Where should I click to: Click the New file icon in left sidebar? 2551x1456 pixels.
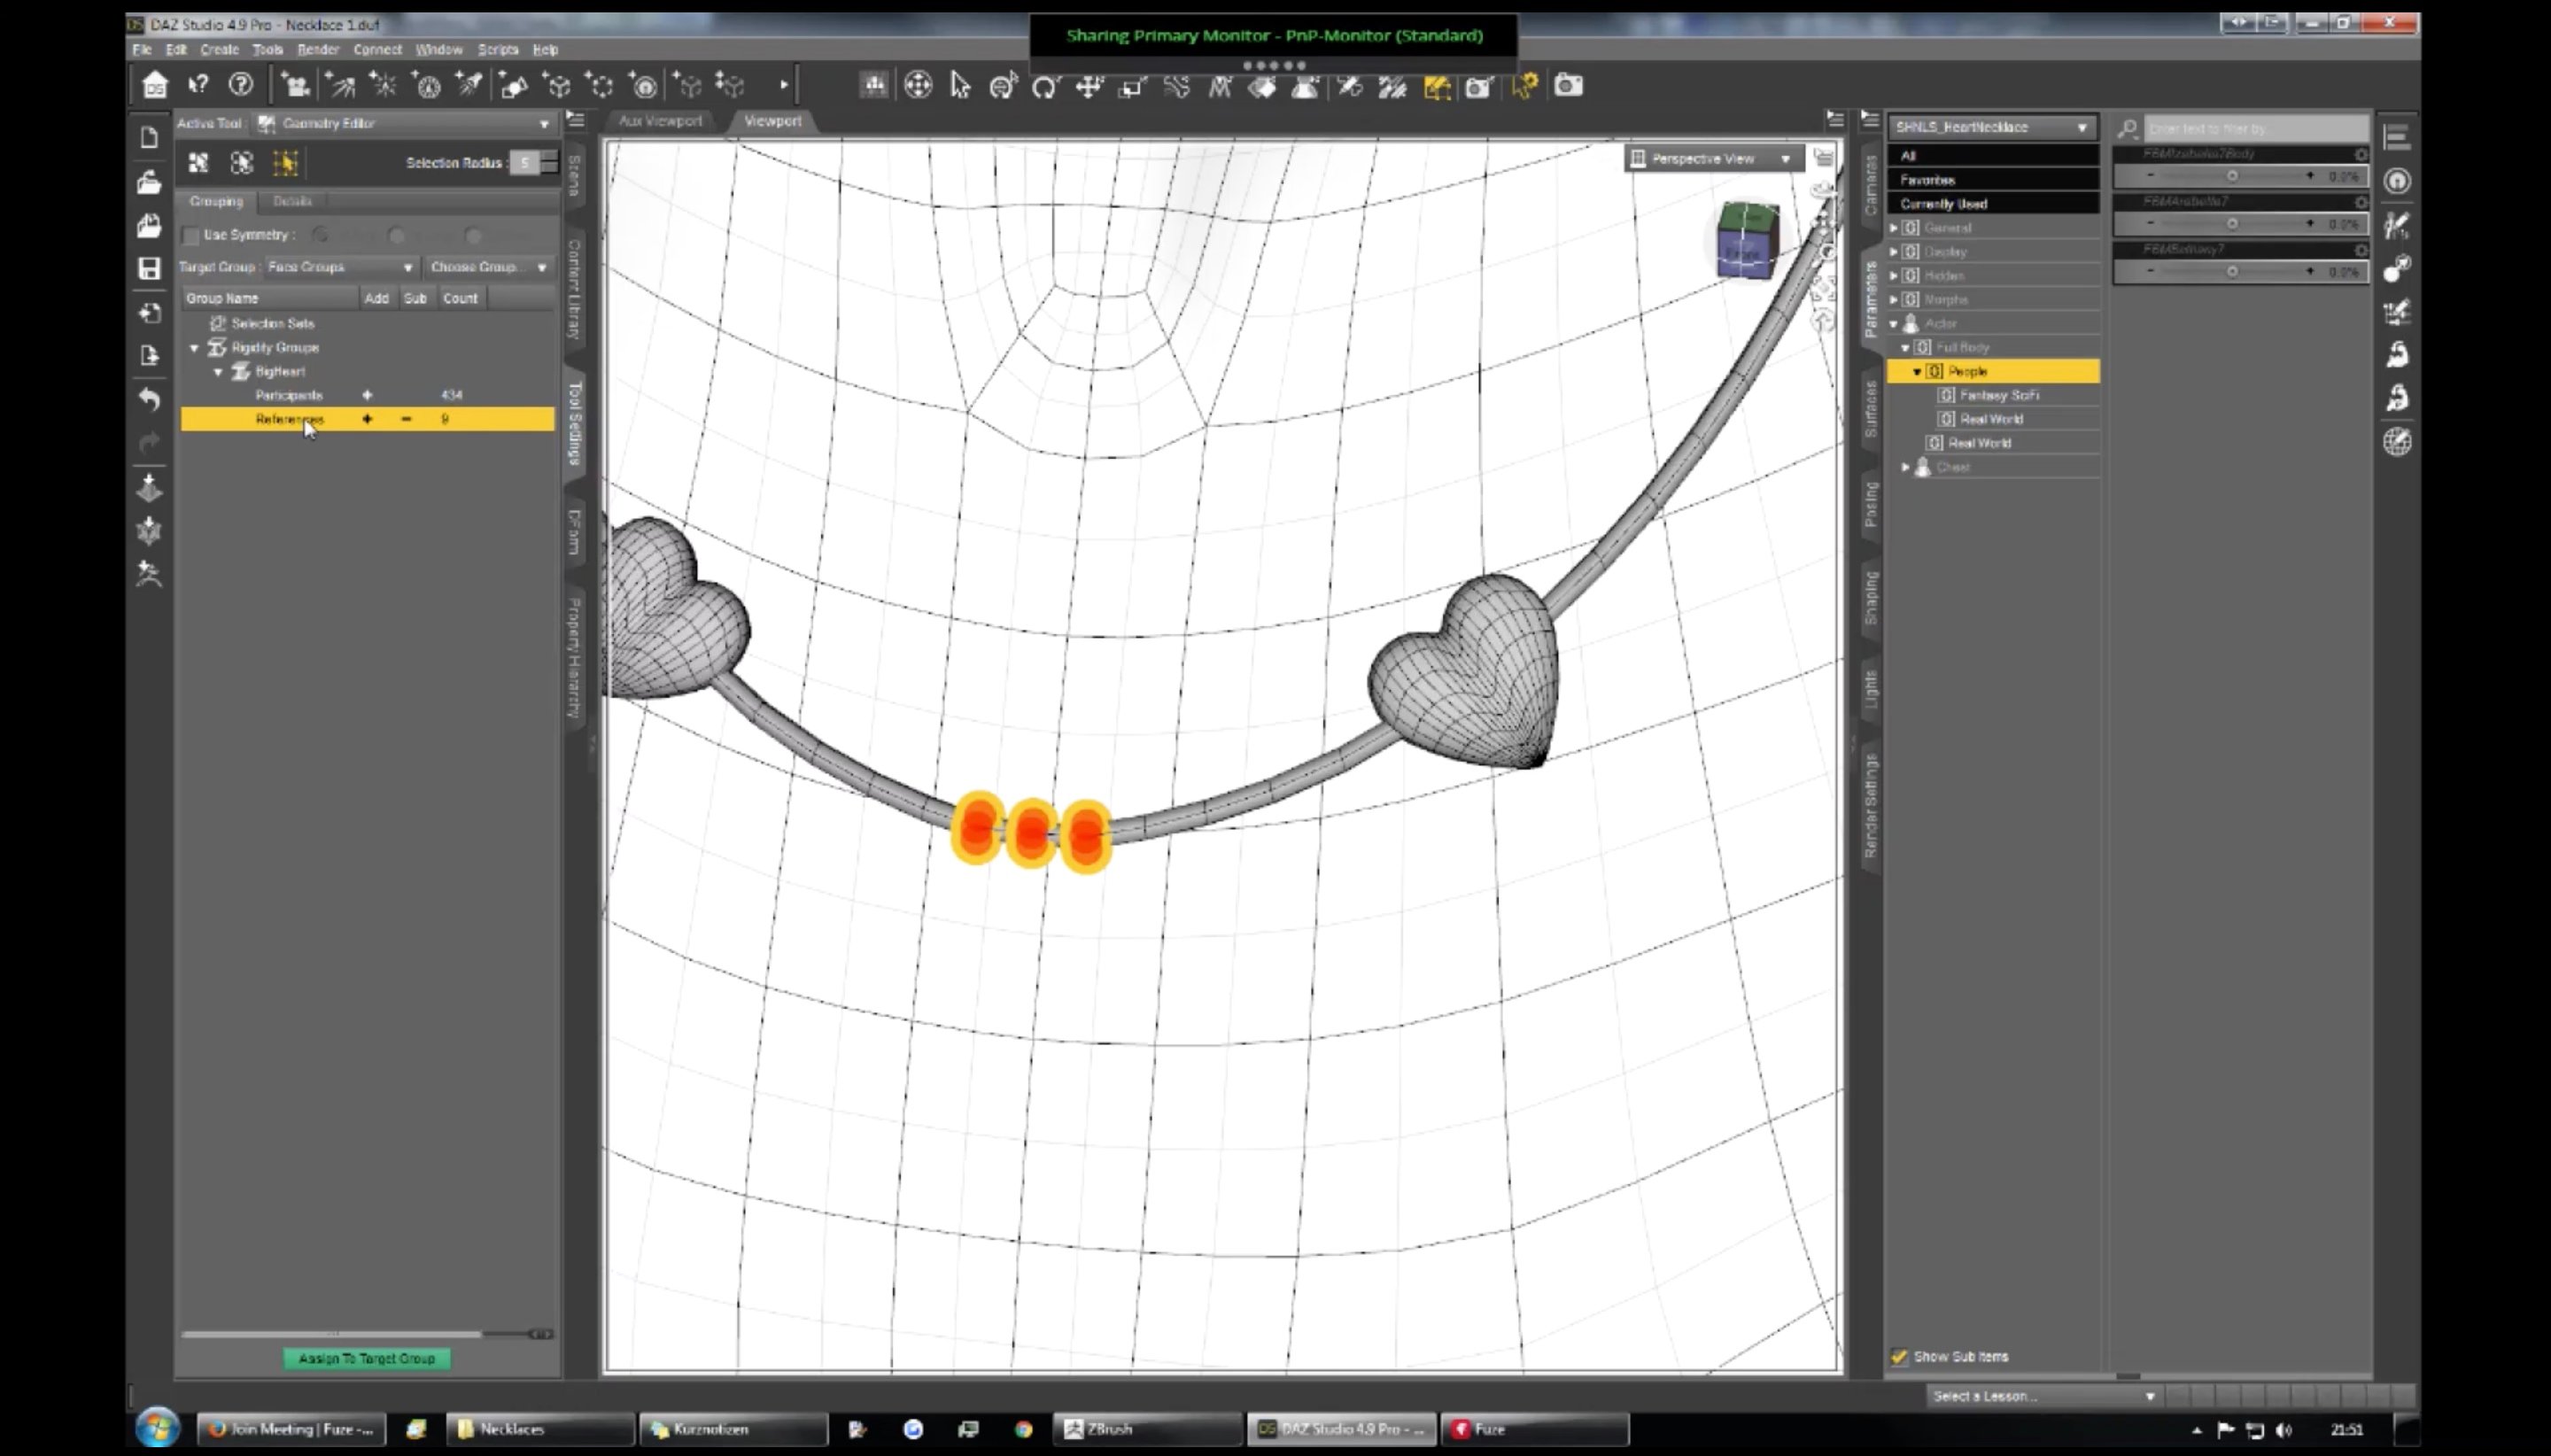[149, 138]
